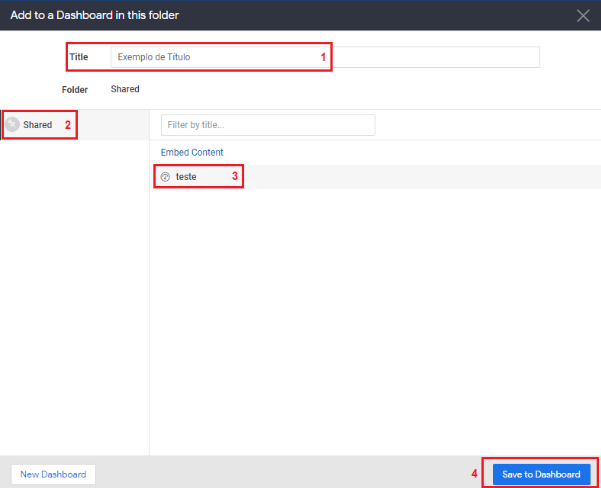Screen dimensions: 601x488
Task: Select the Shared folder in sidebar
Action: [38, 125]
